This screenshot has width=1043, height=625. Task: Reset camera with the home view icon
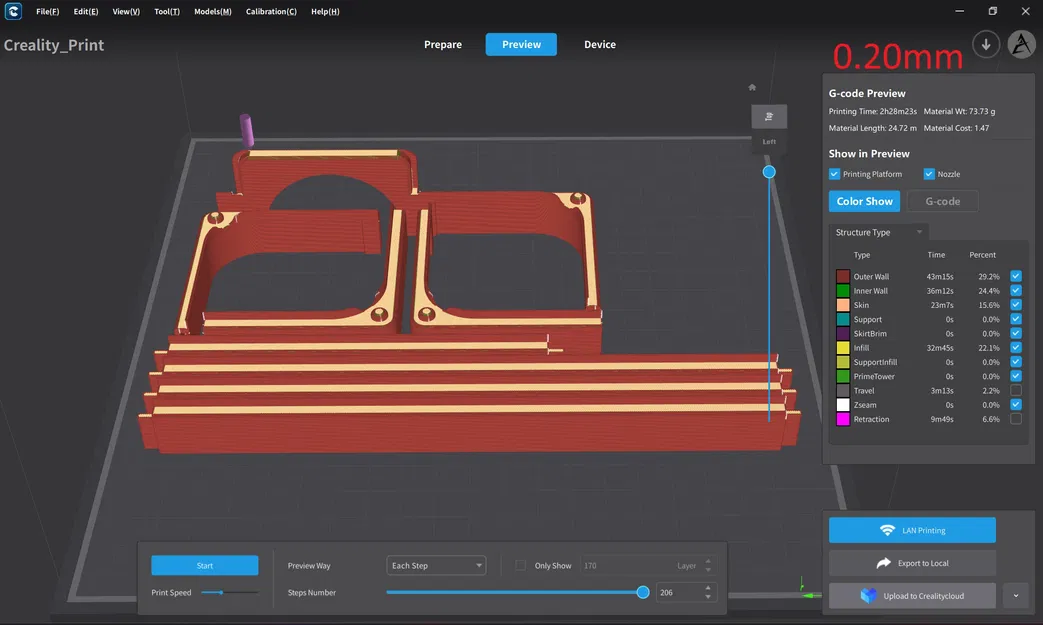pos(752,87)
